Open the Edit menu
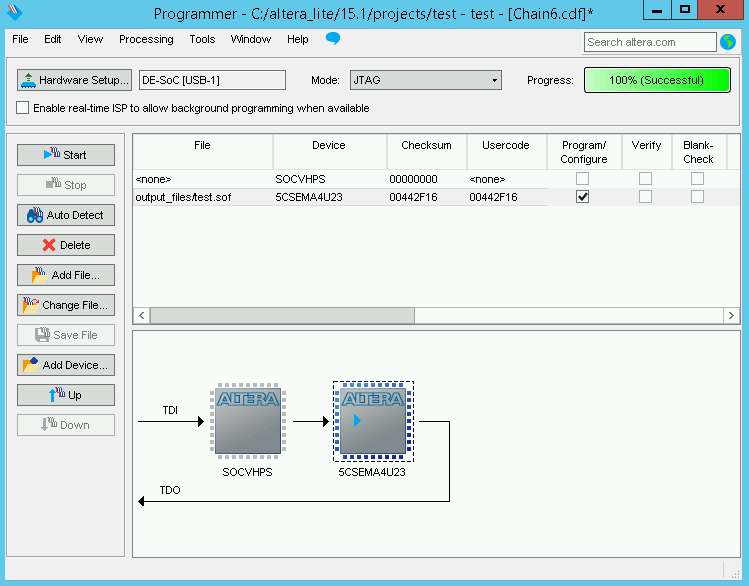749x586 pixels. (x=53, y=39)
